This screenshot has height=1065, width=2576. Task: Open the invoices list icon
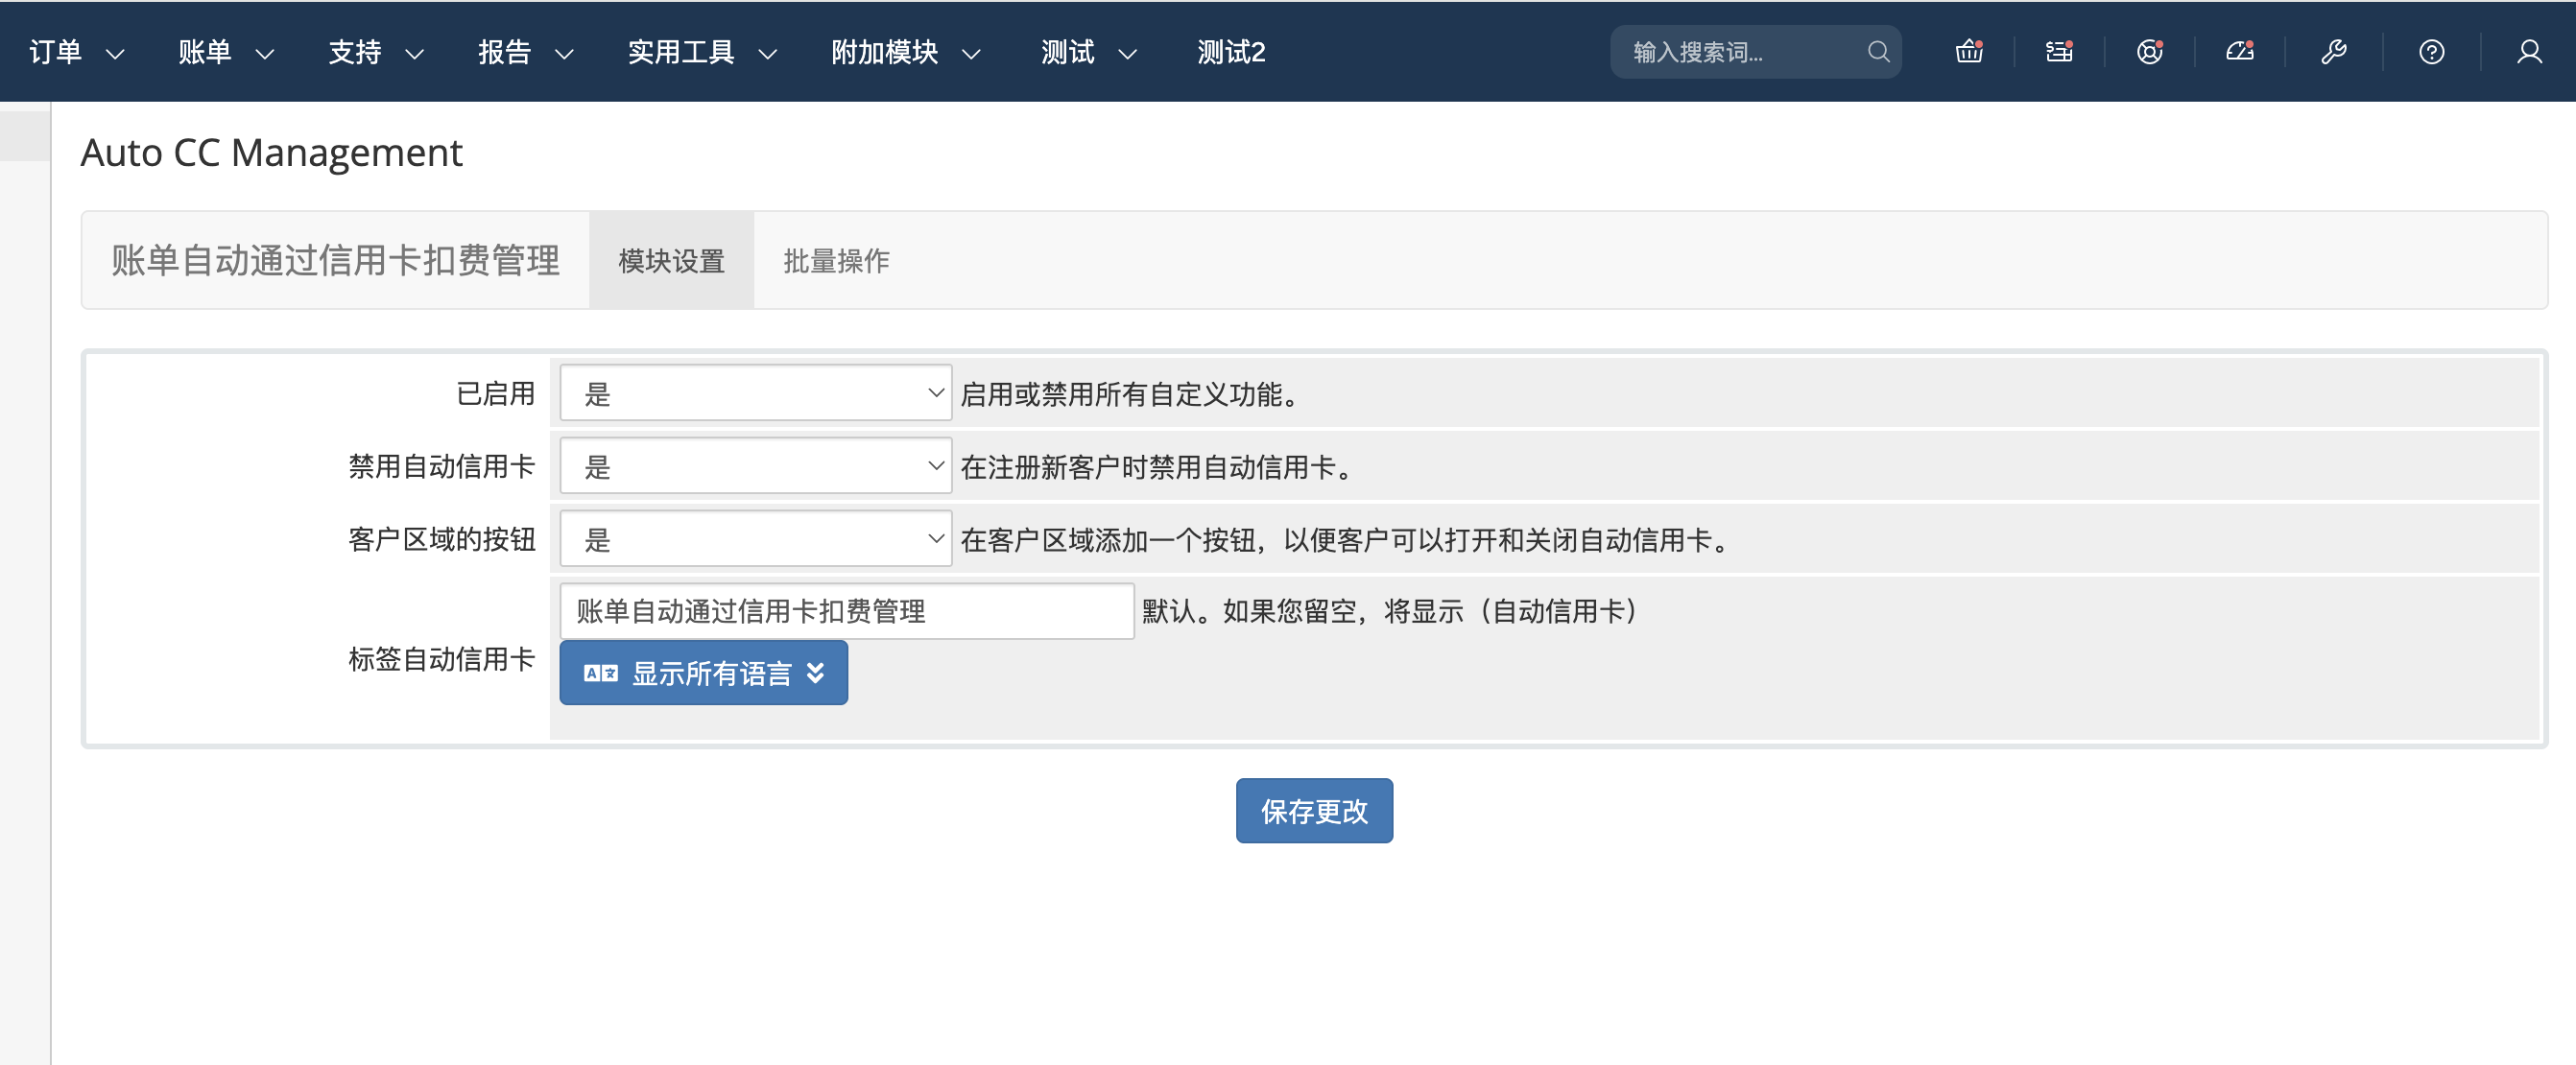[x=2059, y=52]
